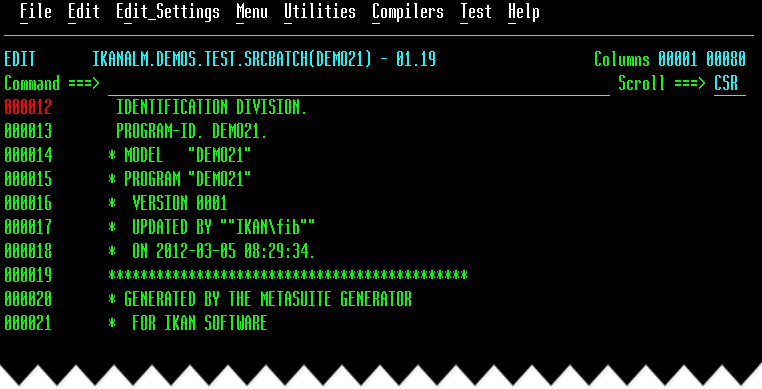Click the Scroll CSR field
The image size is (762, 389).
coord(729,84)
